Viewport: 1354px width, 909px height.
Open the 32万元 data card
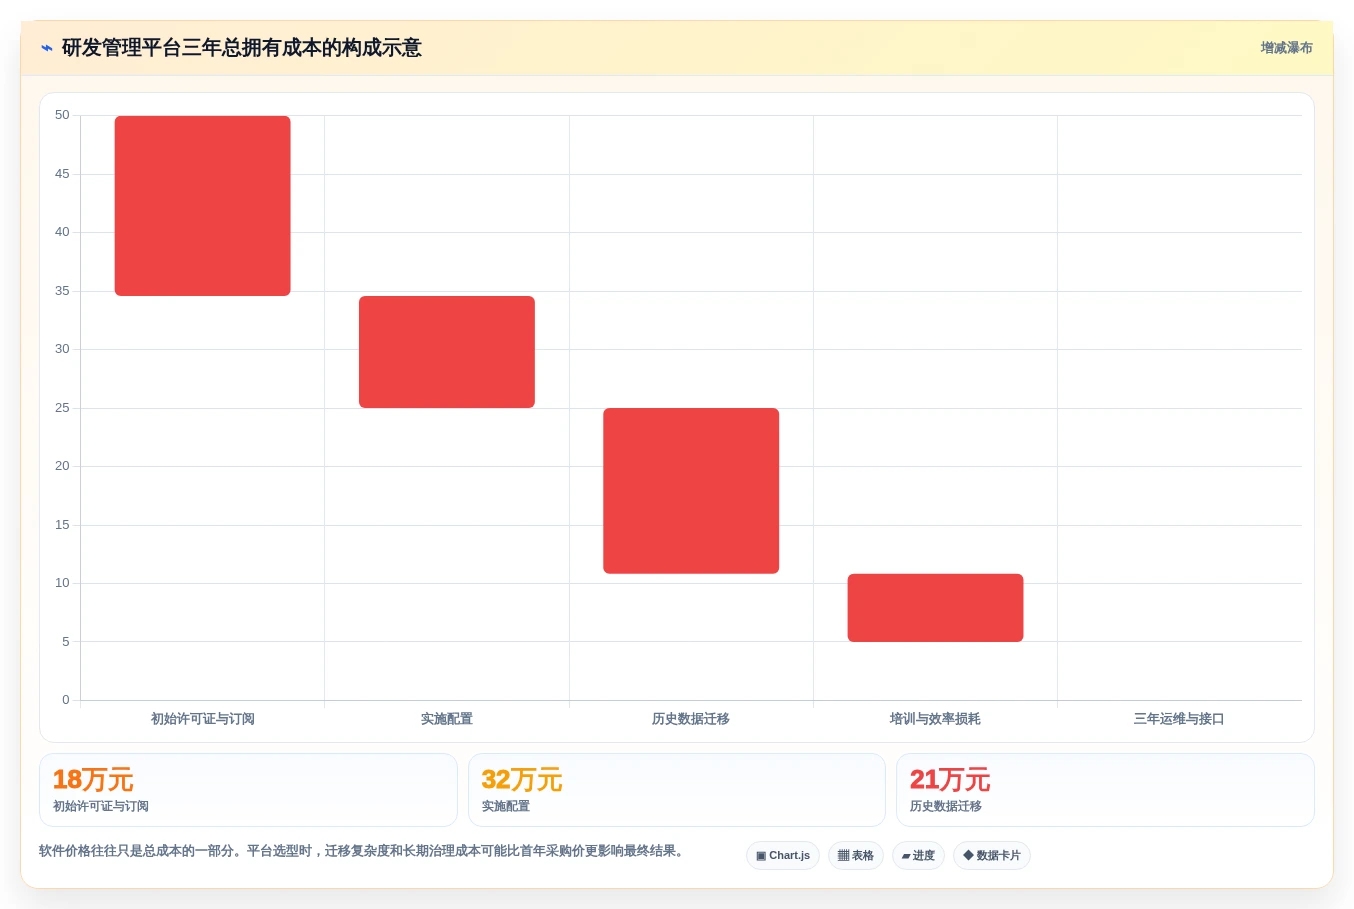(677, 790)
